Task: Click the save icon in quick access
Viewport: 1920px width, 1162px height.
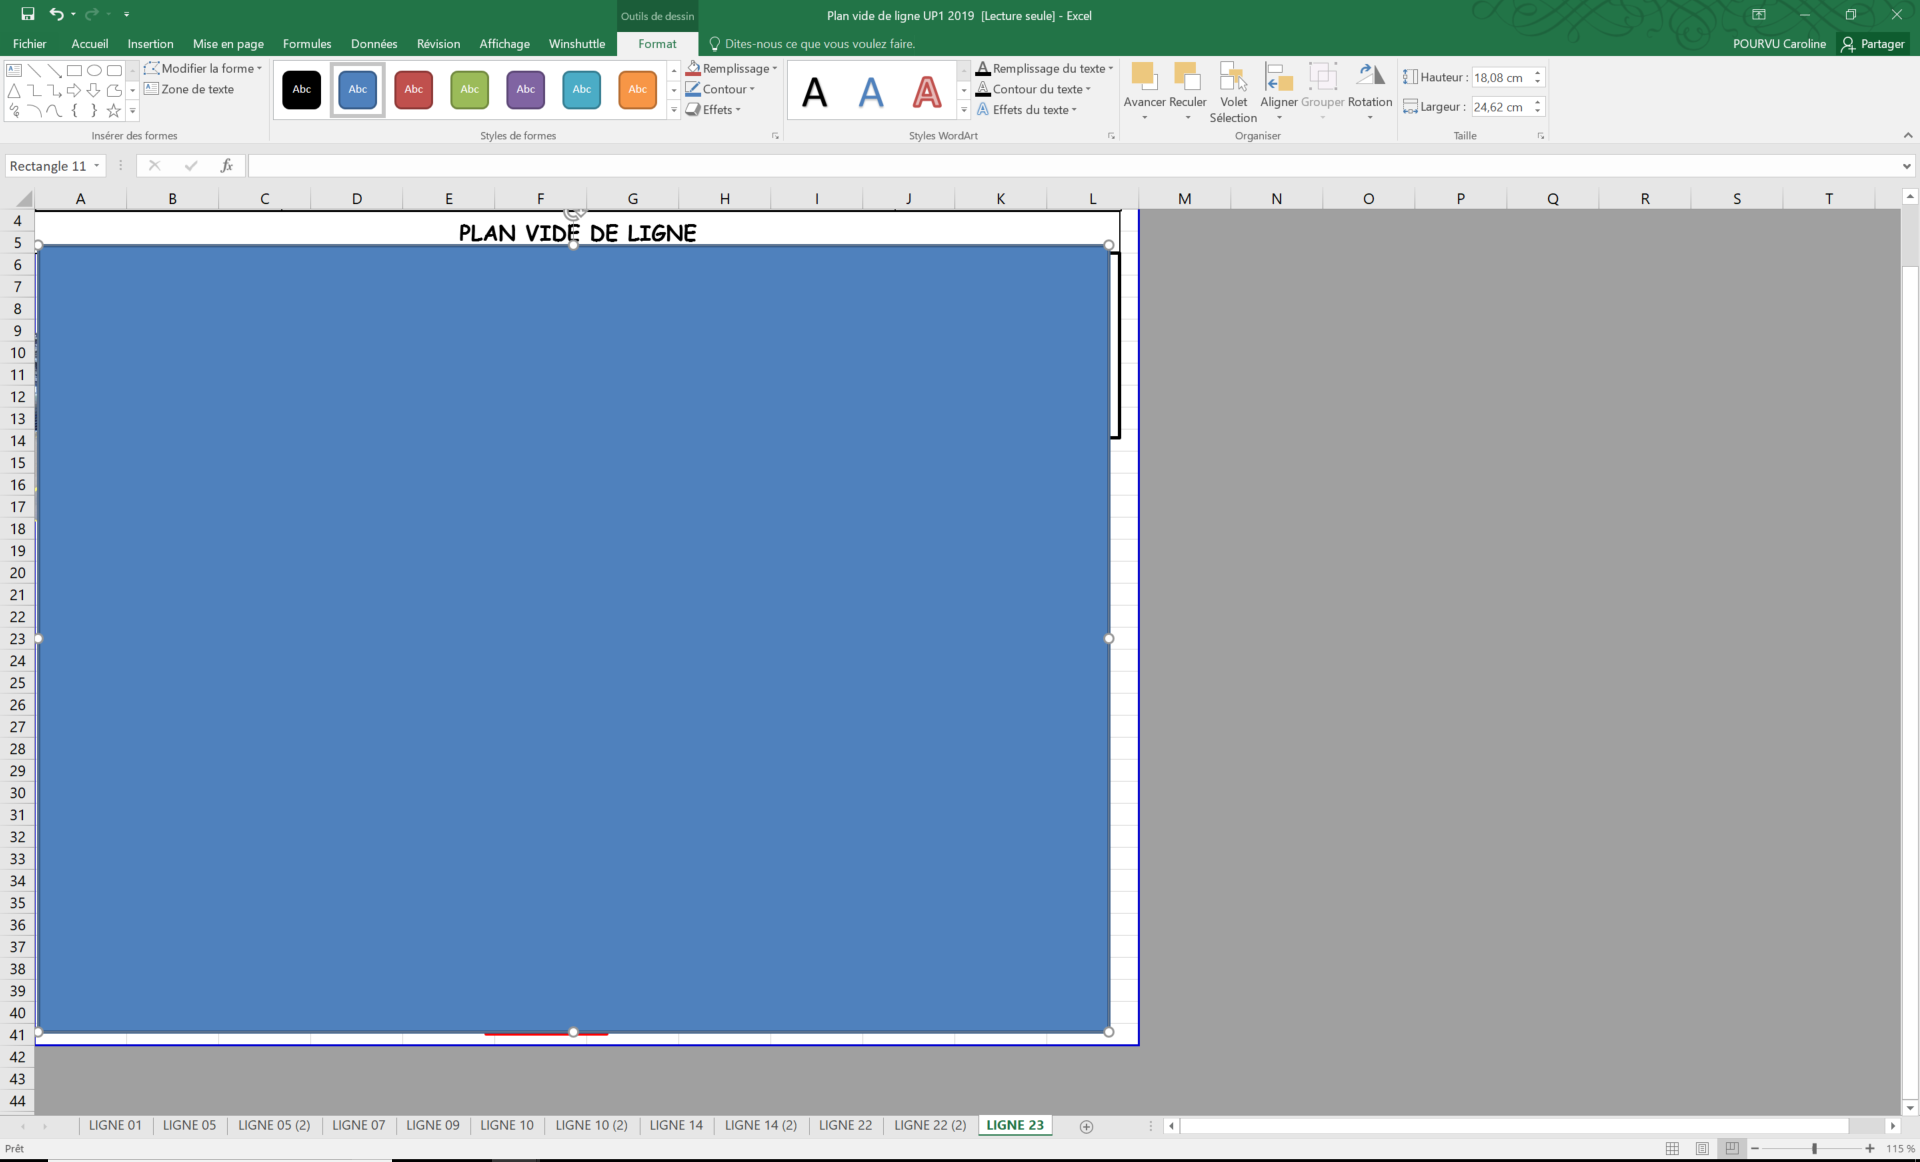Action: (28, 14)
